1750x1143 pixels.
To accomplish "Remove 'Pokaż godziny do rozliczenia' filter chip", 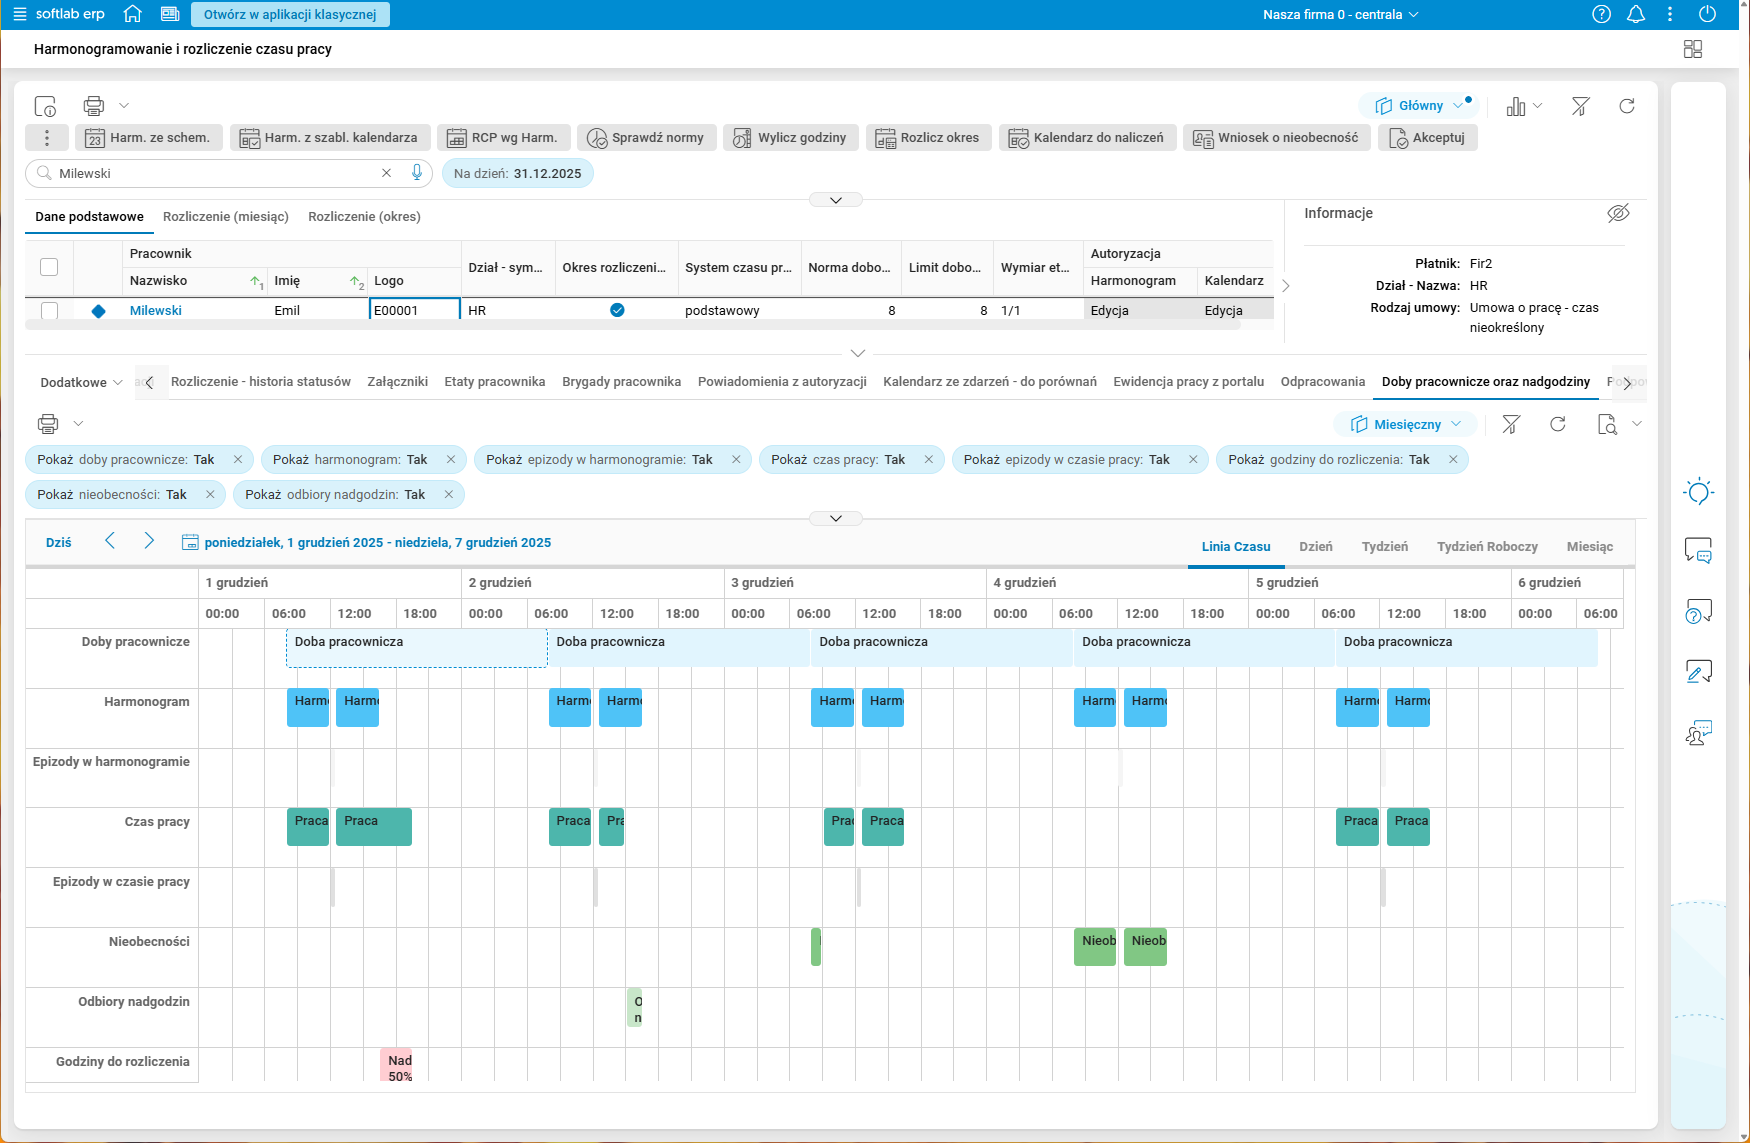I will [1453, 460].
